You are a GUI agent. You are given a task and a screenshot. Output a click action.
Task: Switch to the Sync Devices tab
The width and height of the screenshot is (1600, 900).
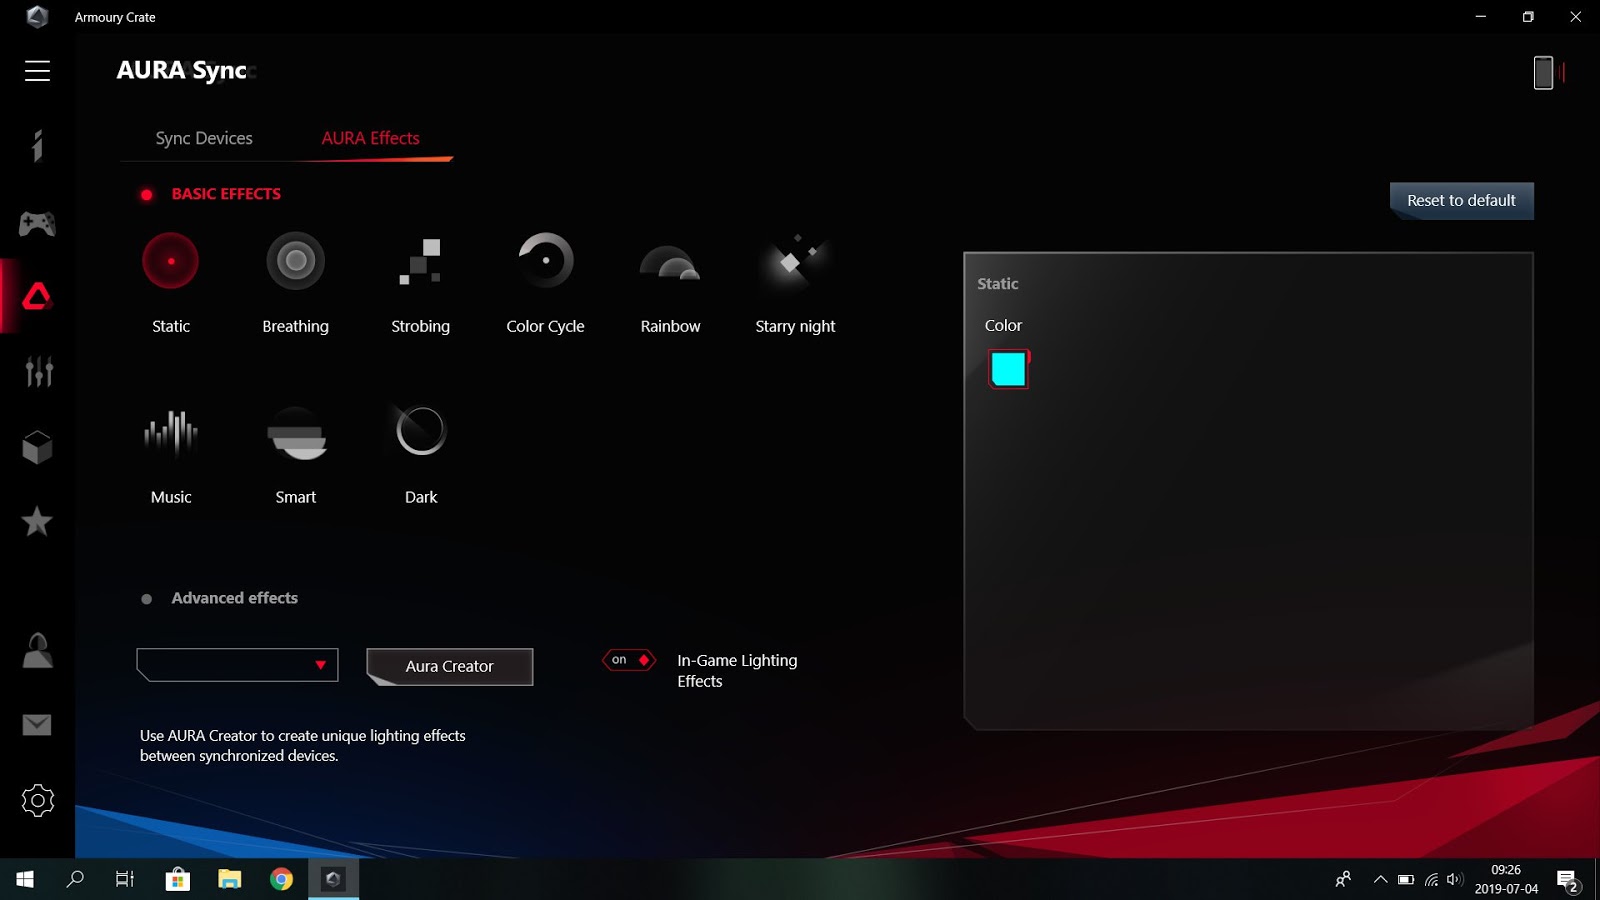click(x=204, y=138)
